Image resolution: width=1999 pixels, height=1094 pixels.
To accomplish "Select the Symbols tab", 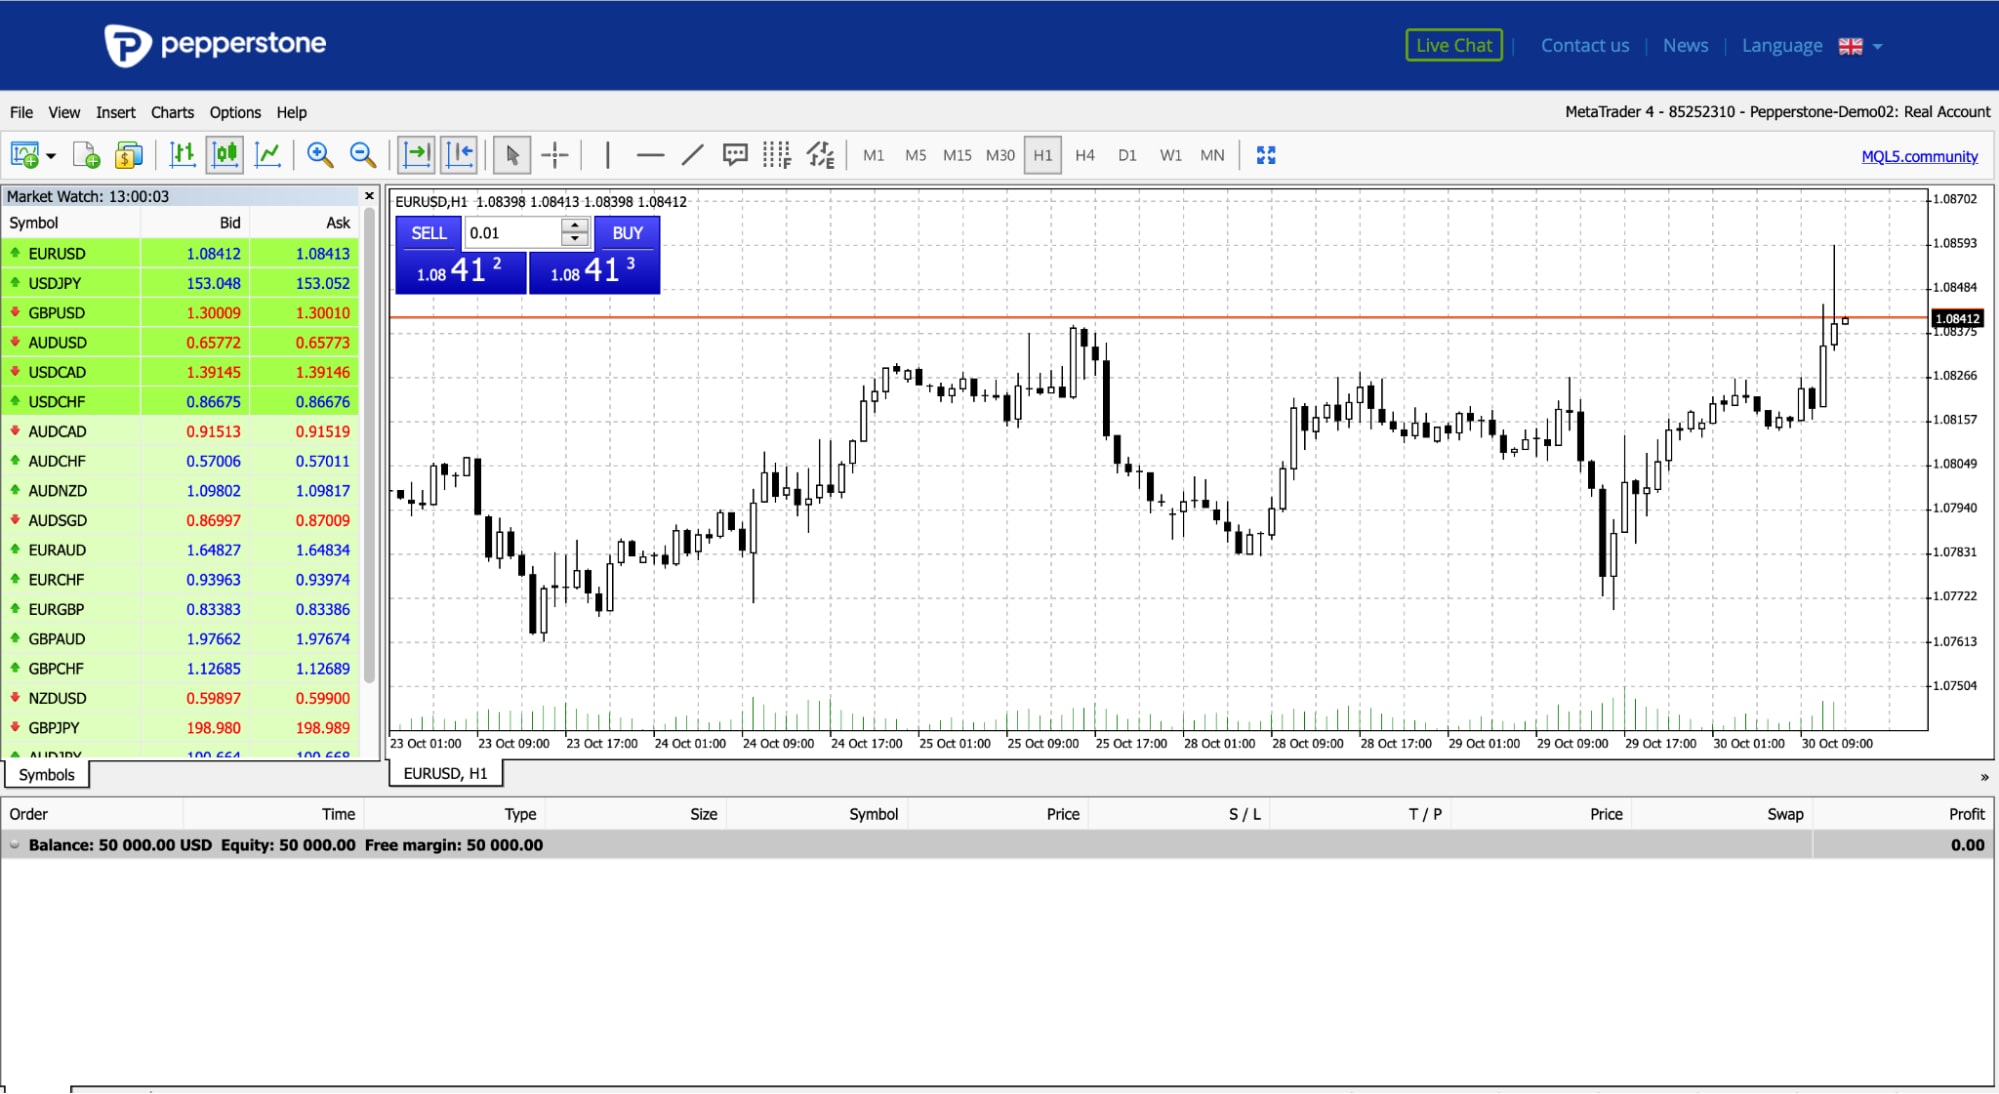I will coord(47,775).
